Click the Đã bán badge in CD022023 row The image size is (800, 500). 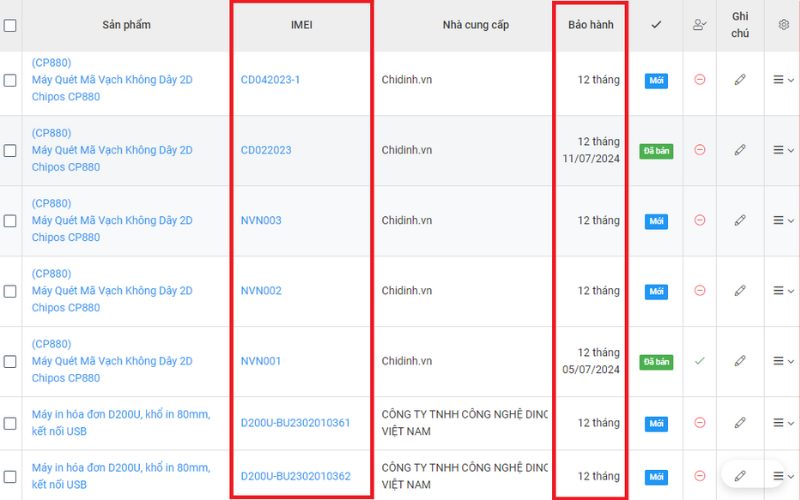656,151
